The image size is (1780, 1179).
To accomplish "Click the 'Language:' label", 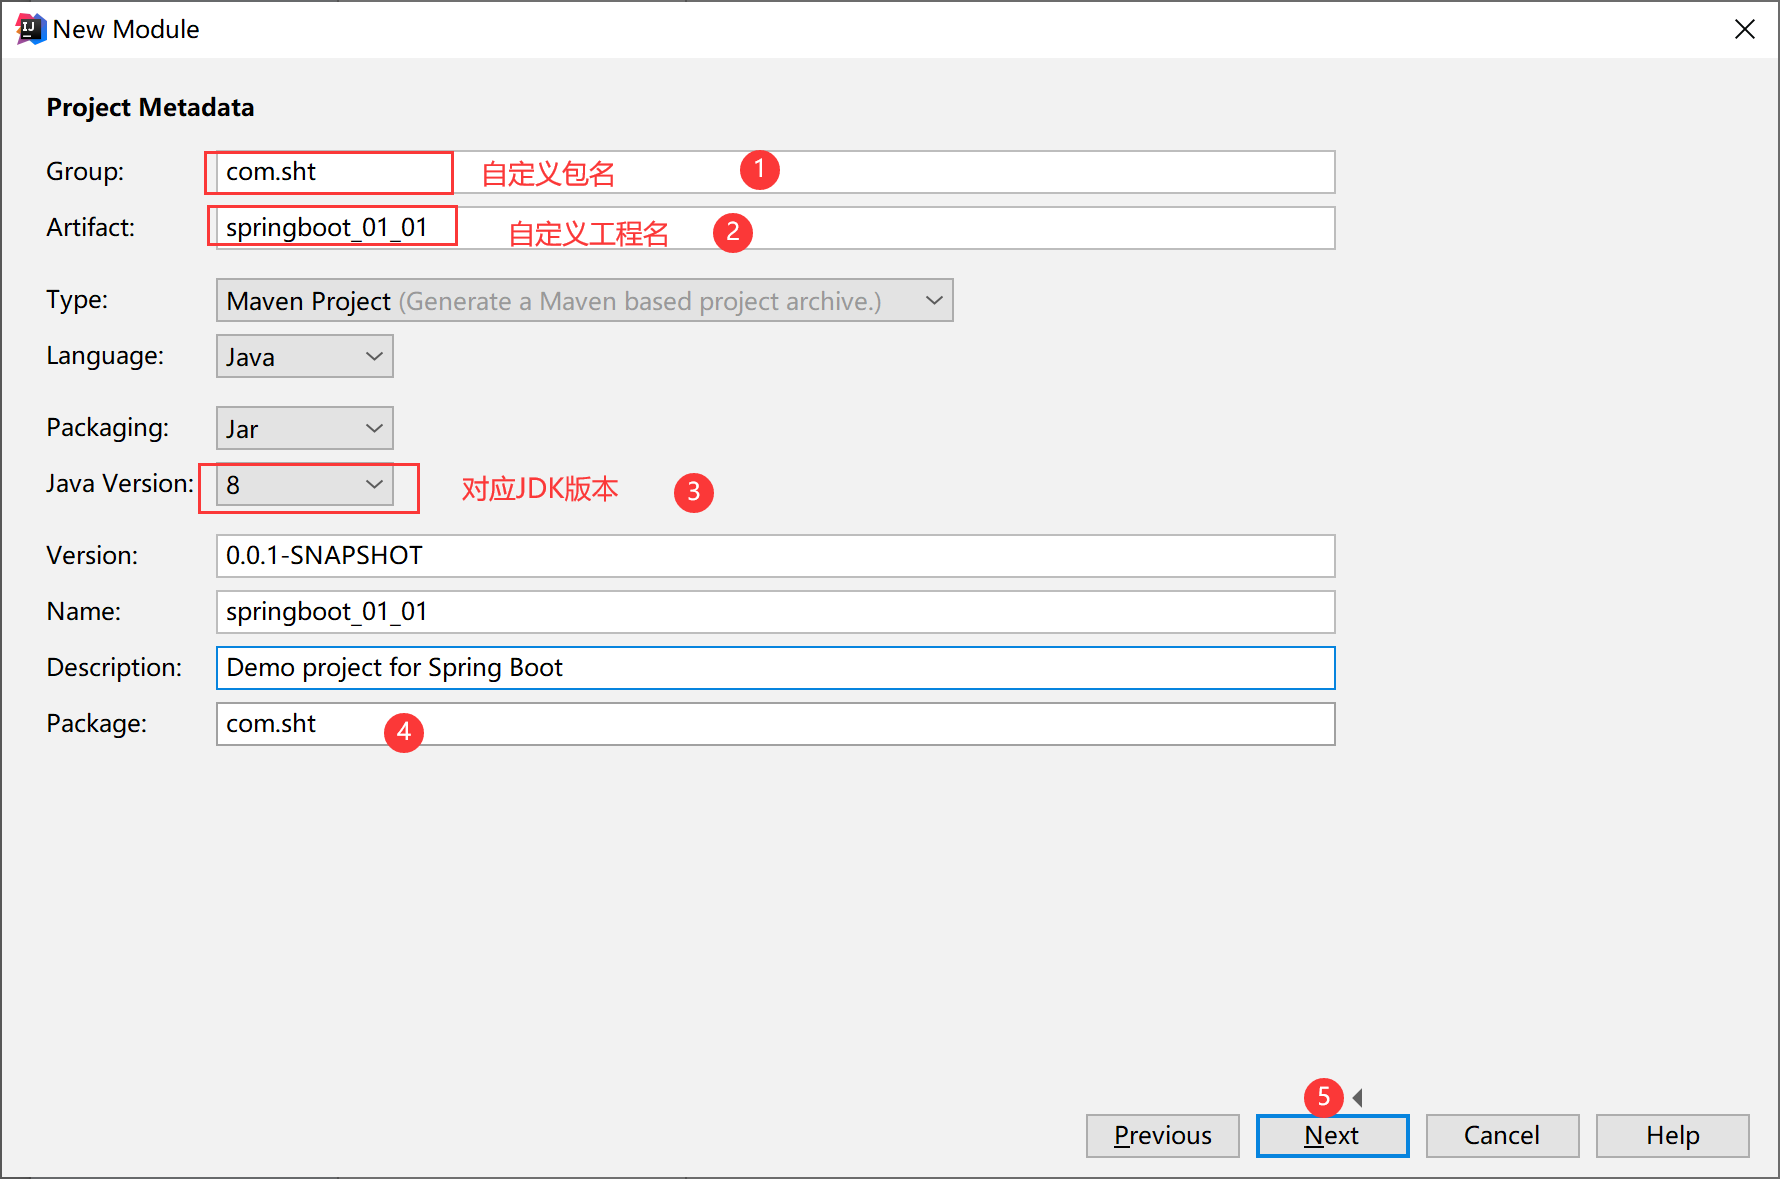I will pyautogui.click(x=105, y=356).
